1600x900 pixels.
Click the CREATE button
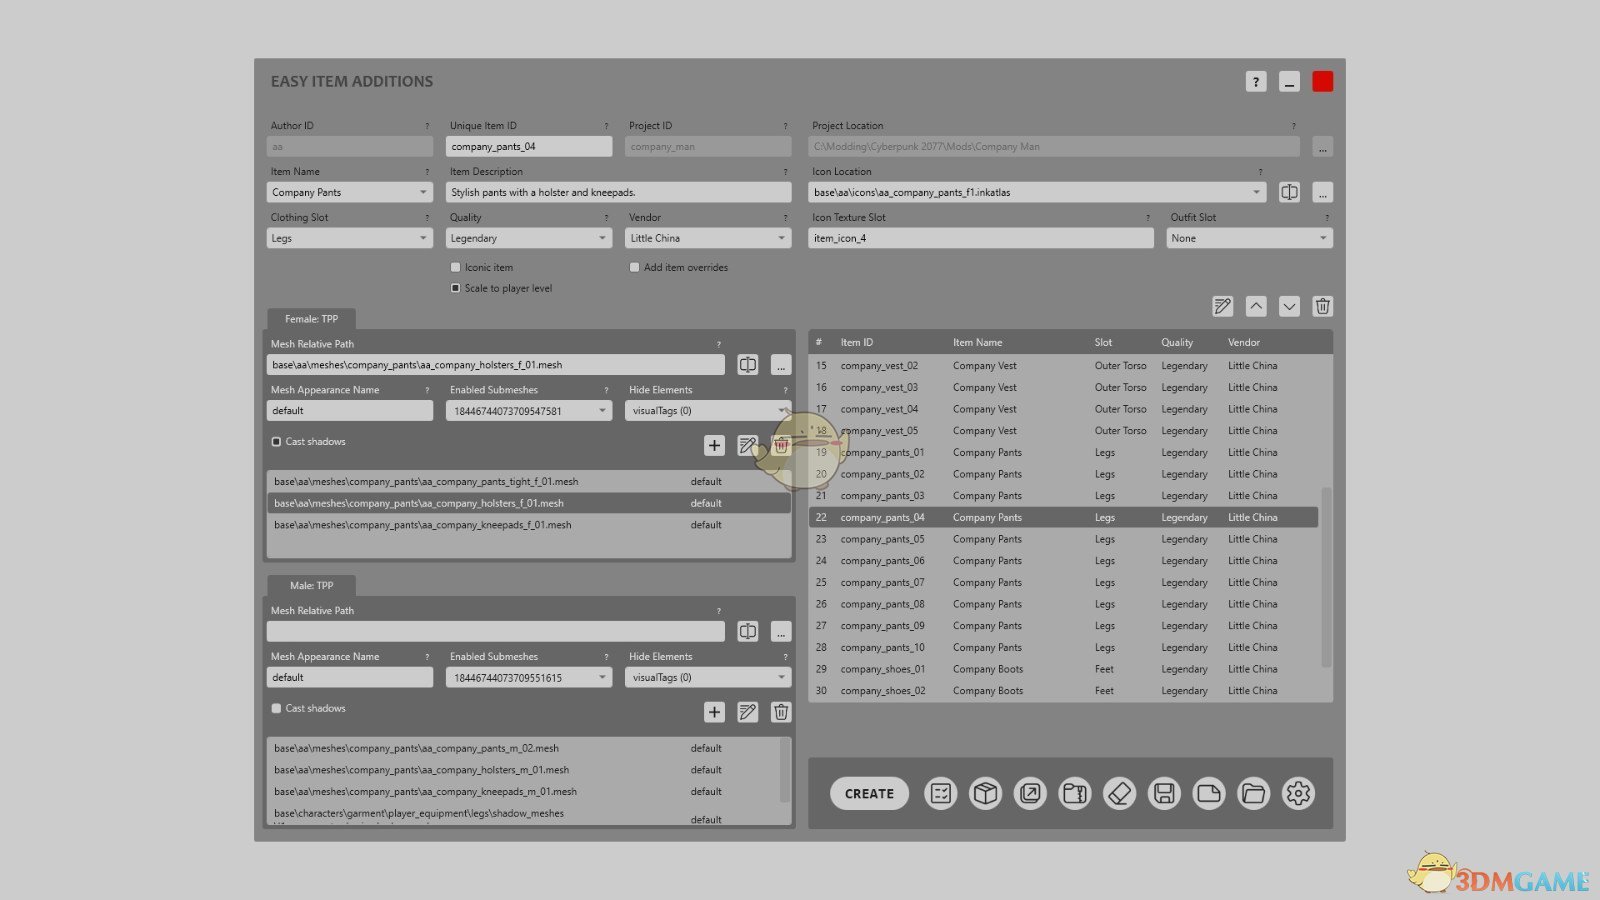tap(869, 793)
